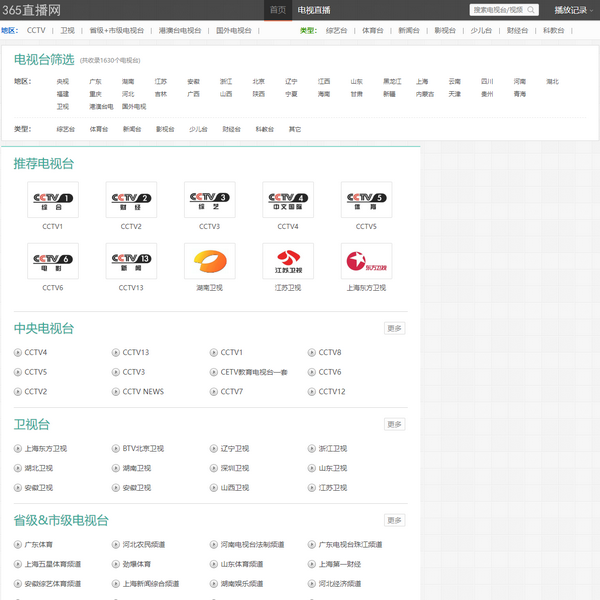
Task: Open the CCTV13 news channel logo
Action: (x=131, y=261)
